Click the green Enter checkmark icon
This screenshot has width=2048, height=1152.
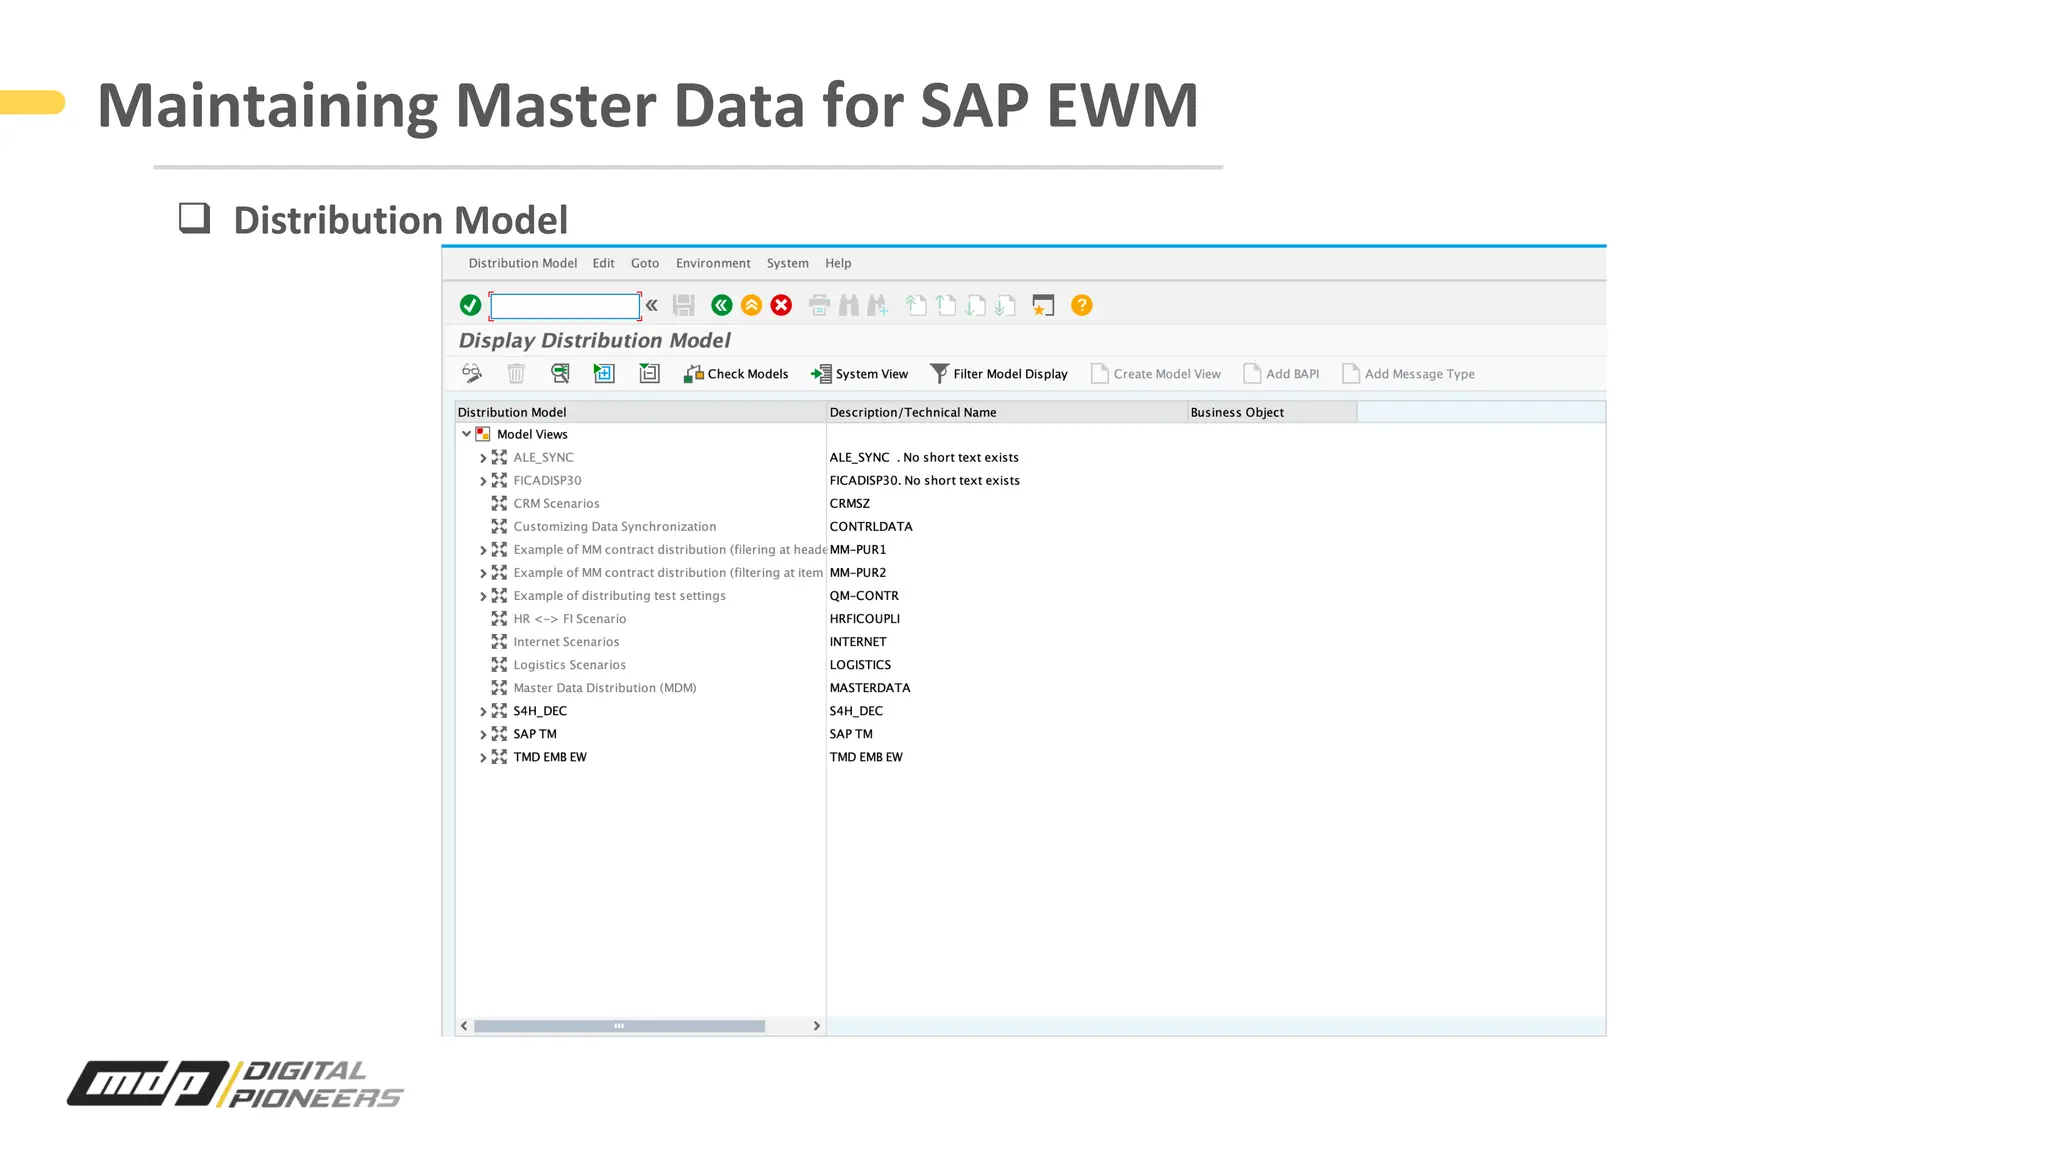pos(470,305)
